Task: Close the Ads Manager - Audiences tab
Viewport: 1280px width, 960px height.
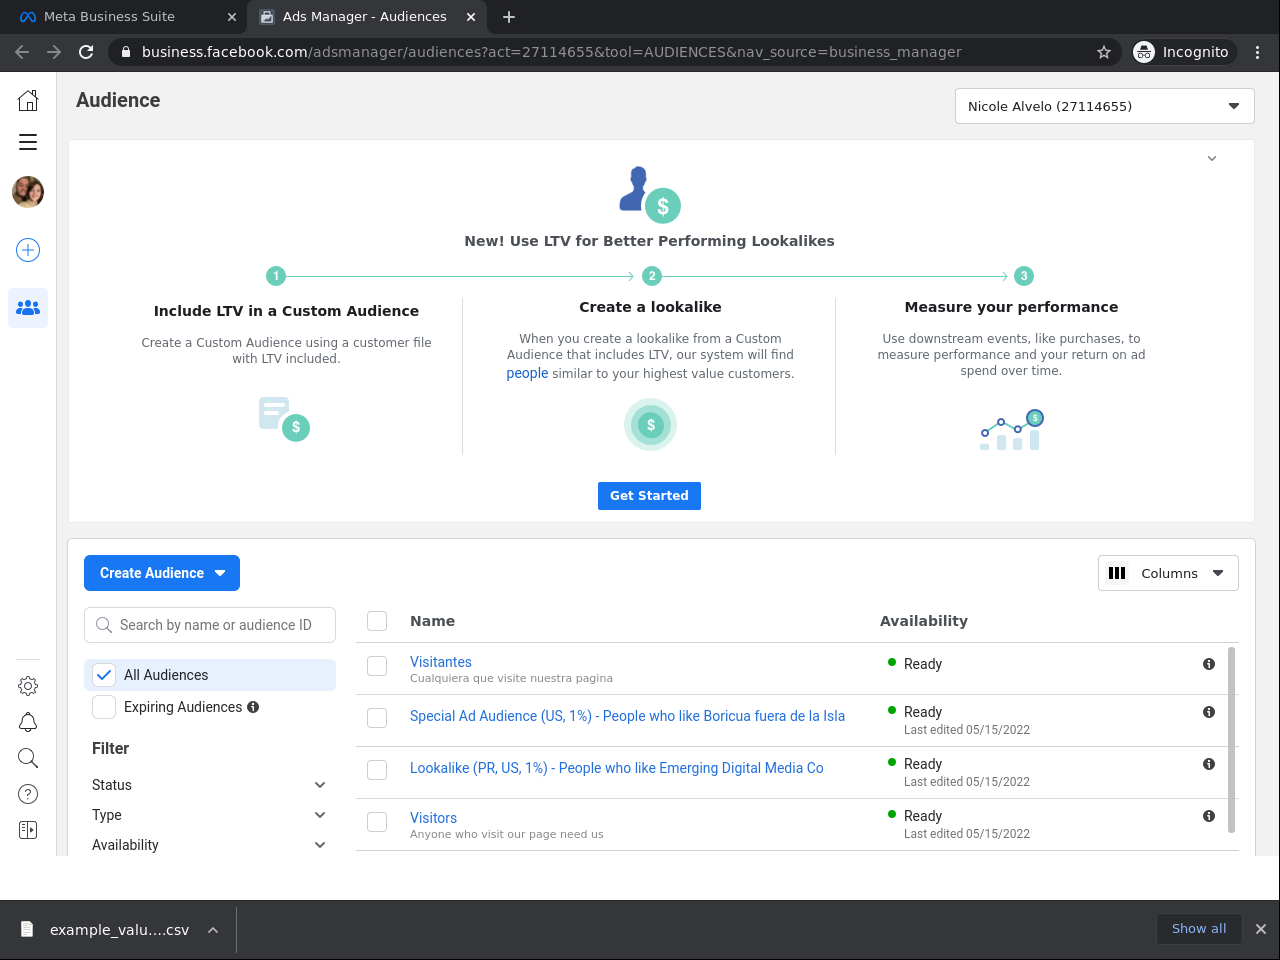Action: (470, 17)
